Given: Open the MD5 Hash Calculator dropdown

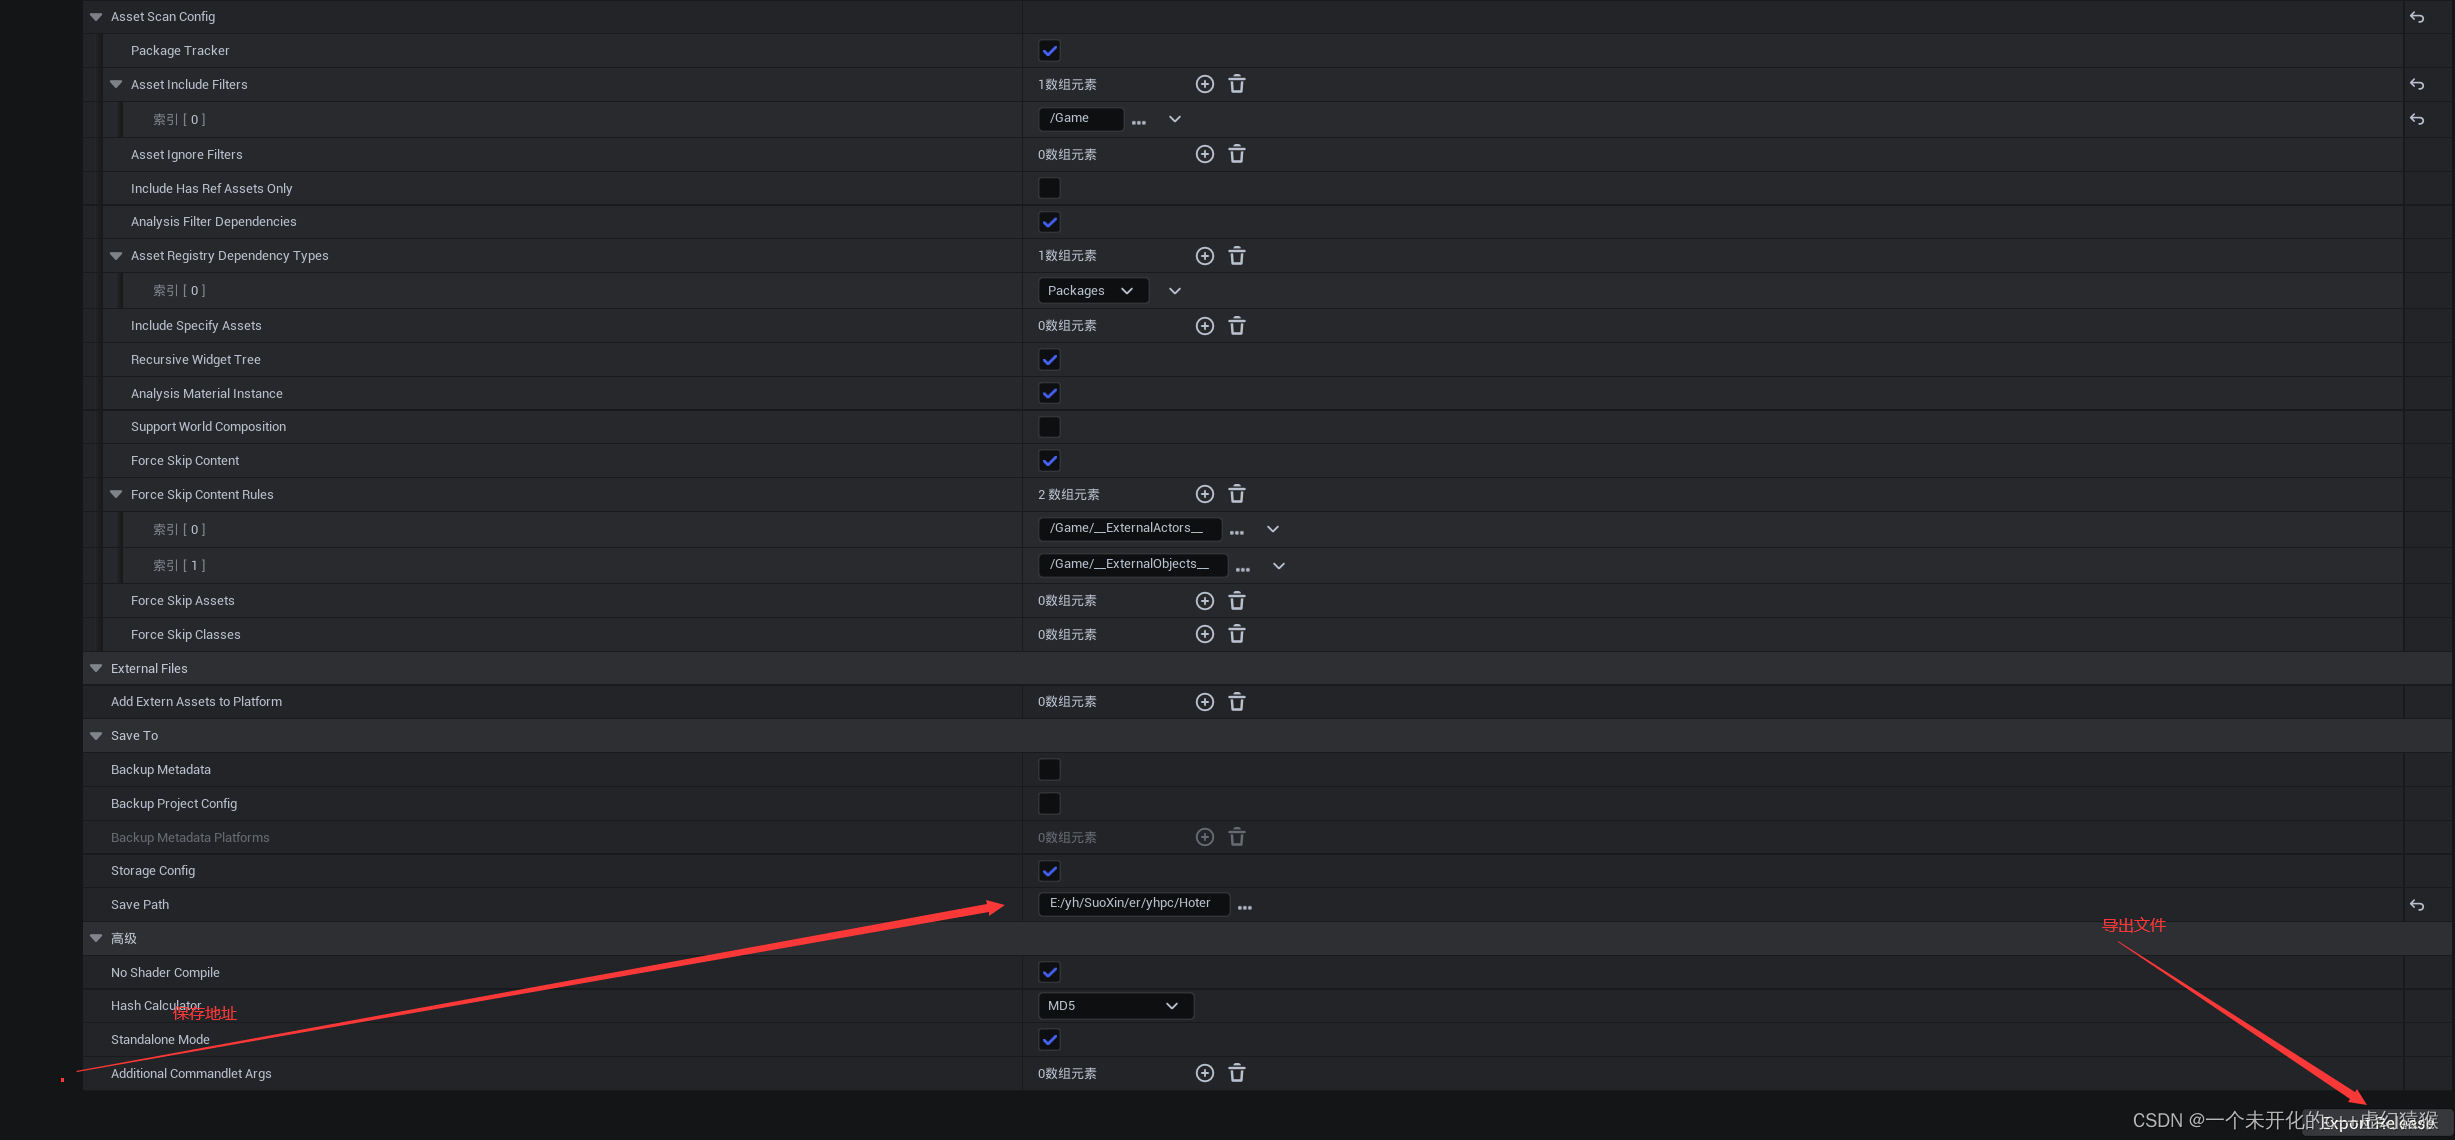Looking at the screenshot, I should point(1115,1006).
